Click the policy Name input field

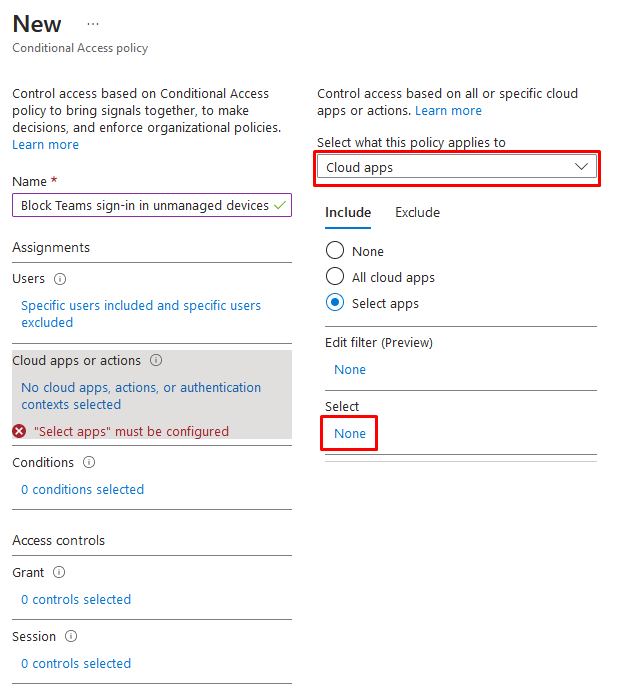coord(152,205)
